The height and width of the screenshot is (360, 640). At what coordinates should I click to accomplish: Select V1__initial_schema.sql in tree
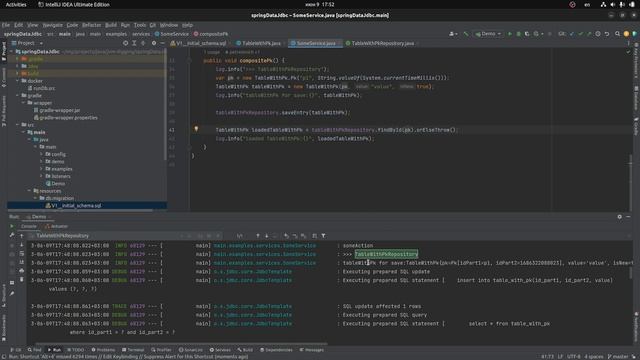(73, 206)
